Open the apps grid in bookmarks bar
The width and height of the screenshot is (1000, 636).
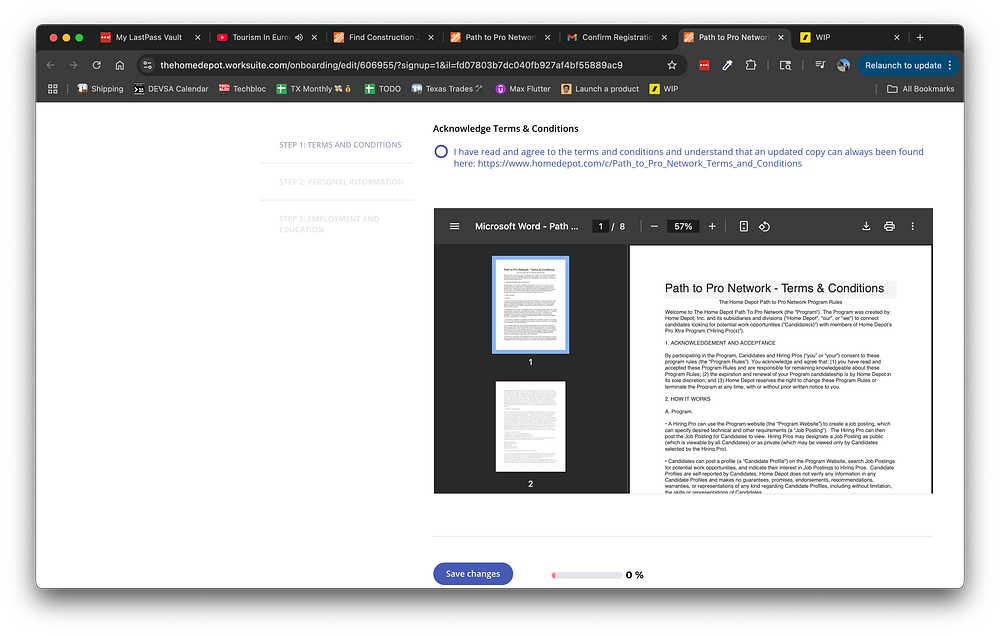coord(53,89)
